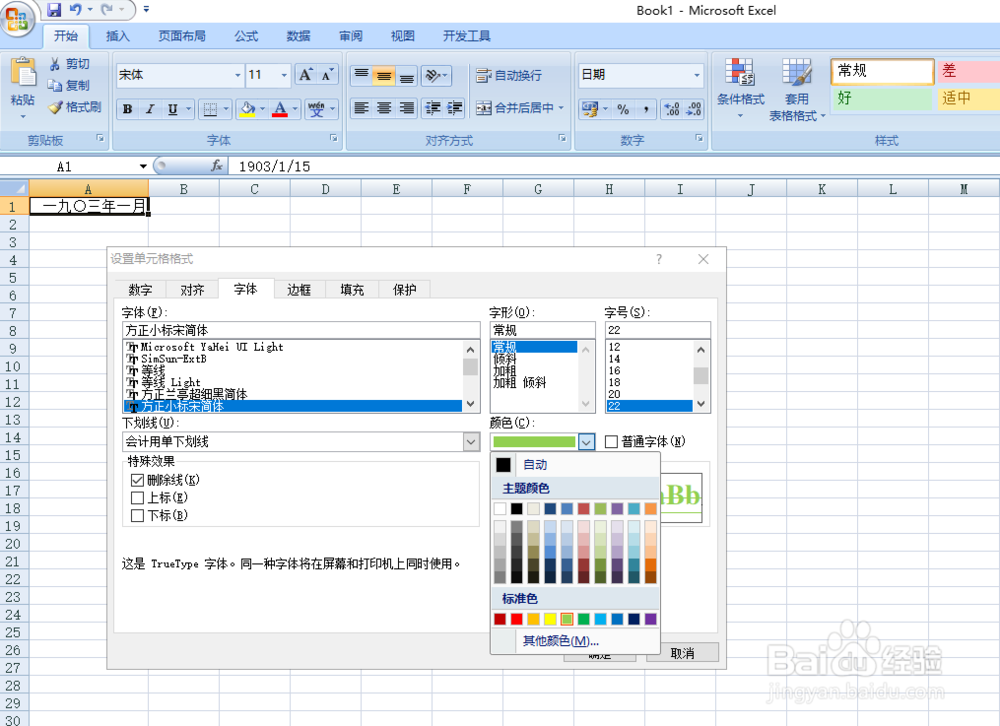Click the Increase Font Size icon

coord(305,75)
